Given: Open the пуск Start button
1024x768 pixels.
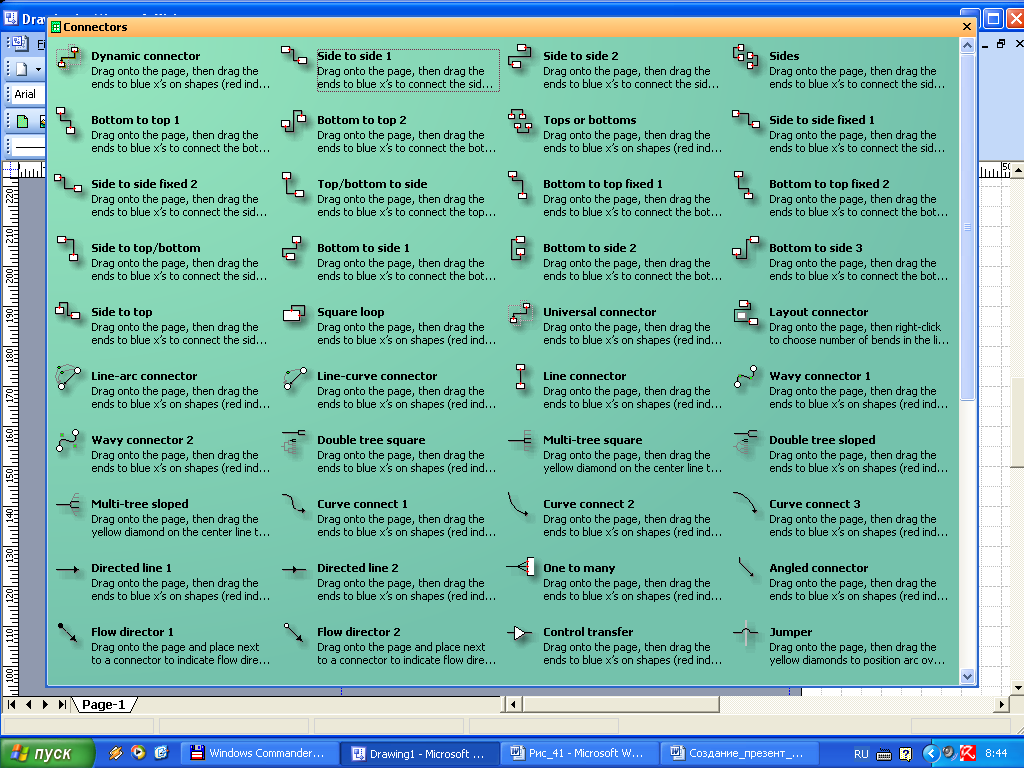Looking at the screenshot, I should coord(46,753).
